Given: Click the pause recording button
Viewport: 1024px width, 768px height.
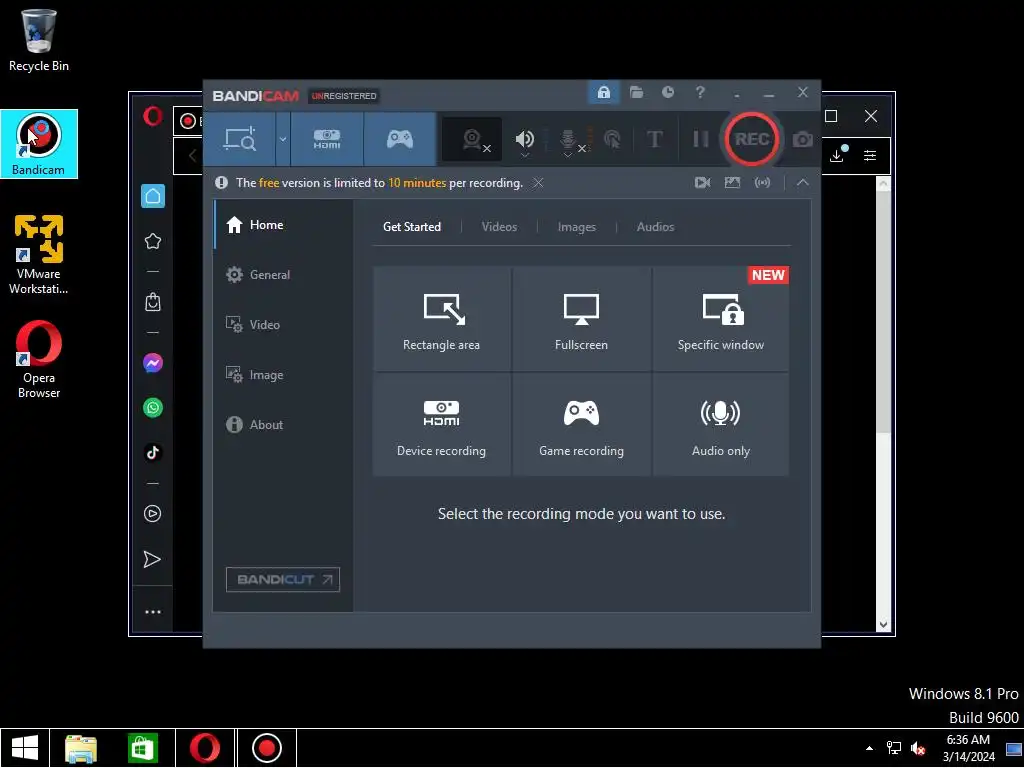Looking at the screenshot, I should [700, 139].
